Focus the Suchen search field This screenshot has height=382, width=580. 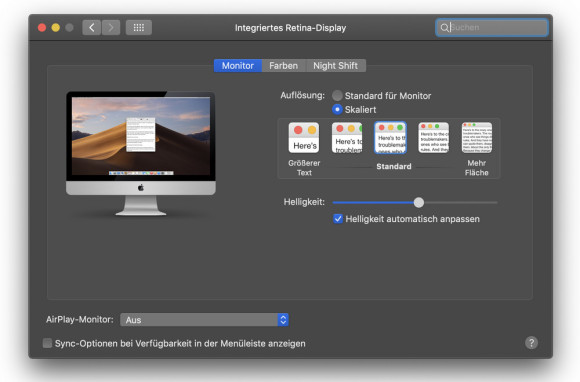492,27
